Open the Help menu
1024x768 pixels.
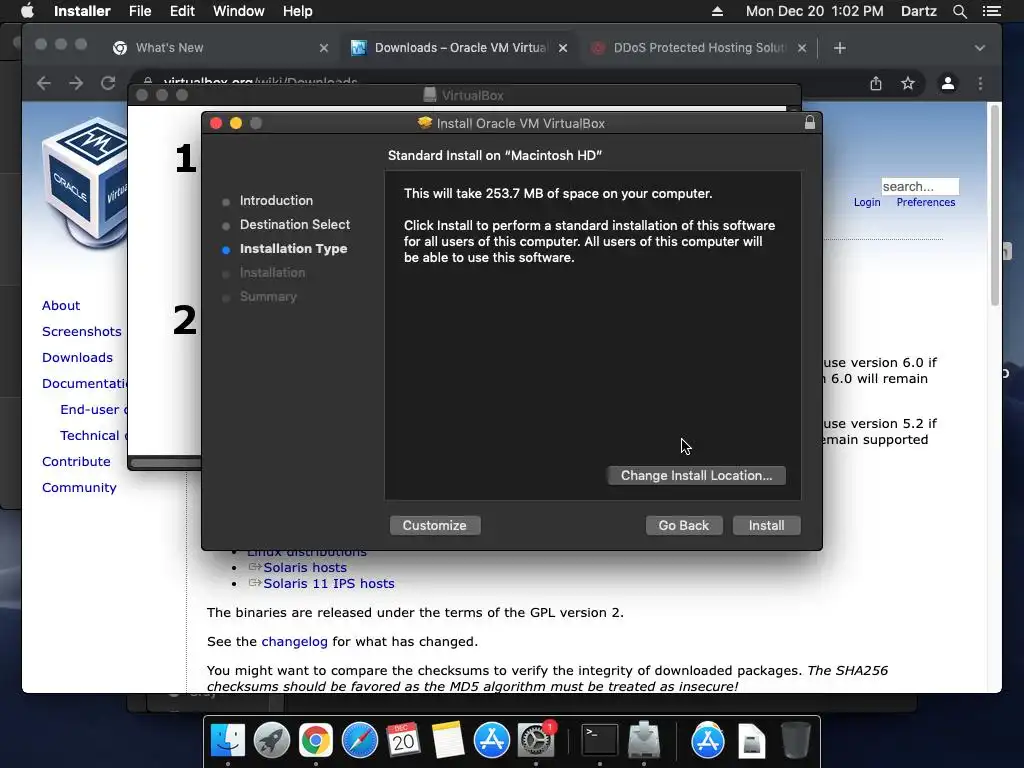point(297,11)
